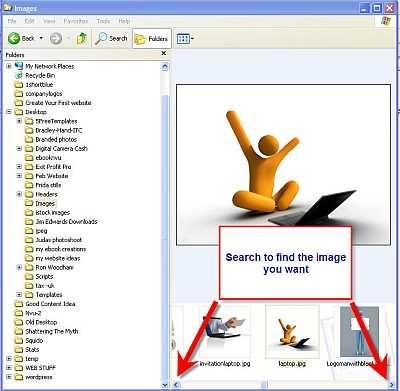Image resolution: width=400 pixels, height=391 pixels.
Task: Select the laptop.jpg thumbnail
Action: point(292,332)
